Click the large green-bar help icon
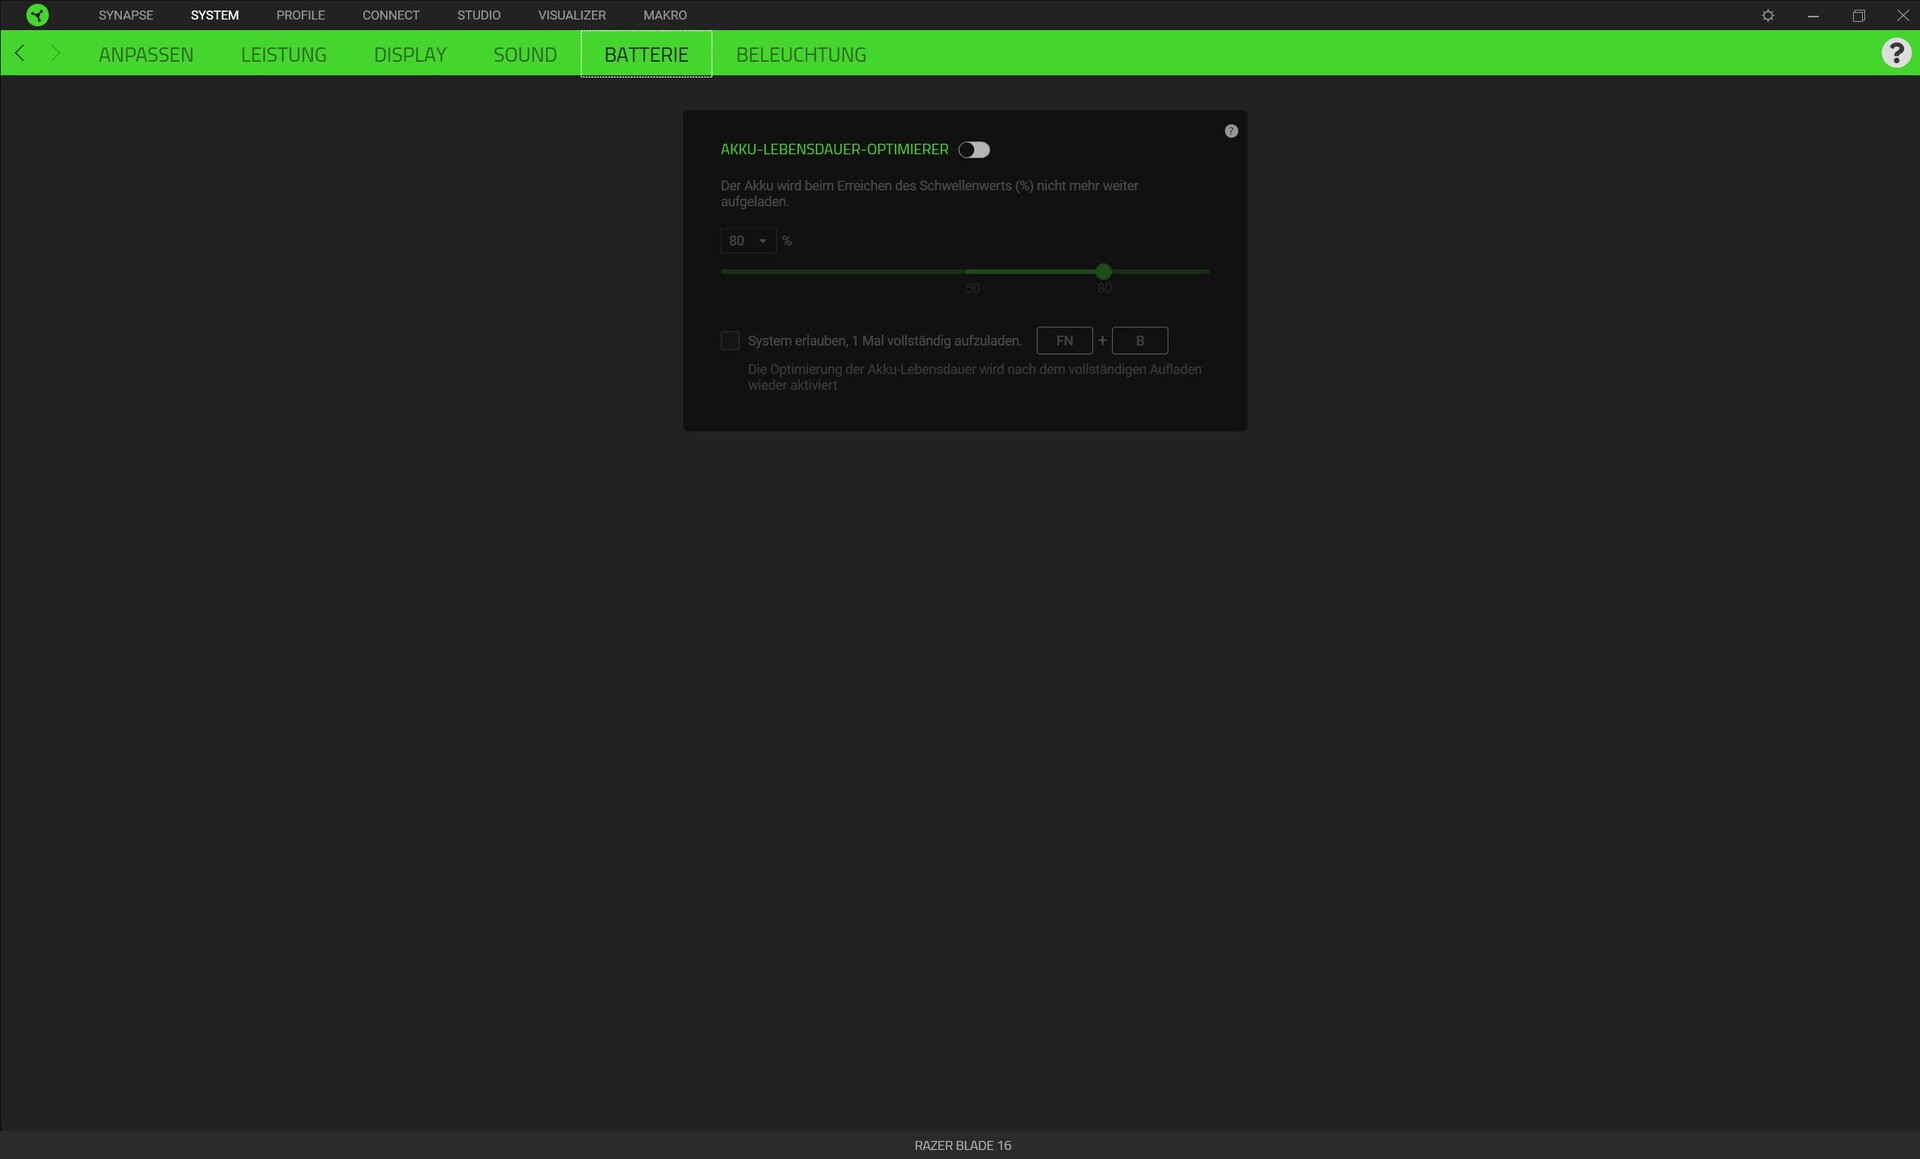The image size is (1920, 1159). point(1895,53)
